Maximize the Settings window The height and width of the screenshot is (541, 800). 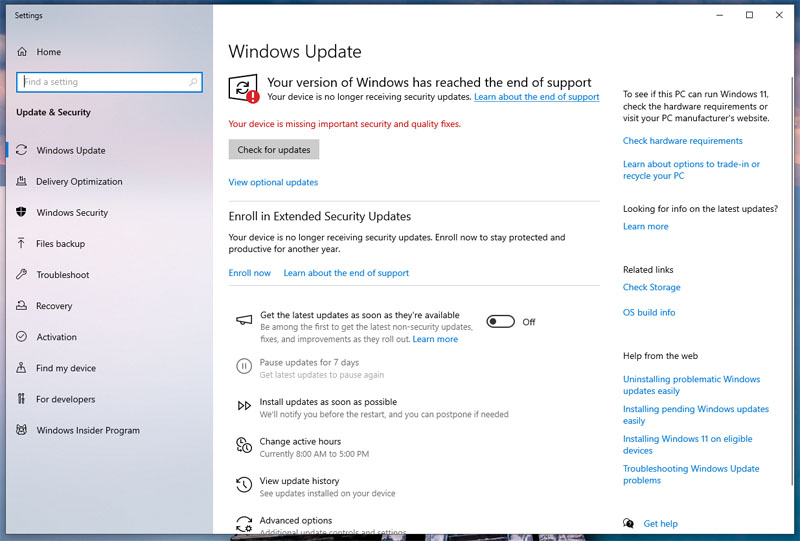click(x=749, y=15)
